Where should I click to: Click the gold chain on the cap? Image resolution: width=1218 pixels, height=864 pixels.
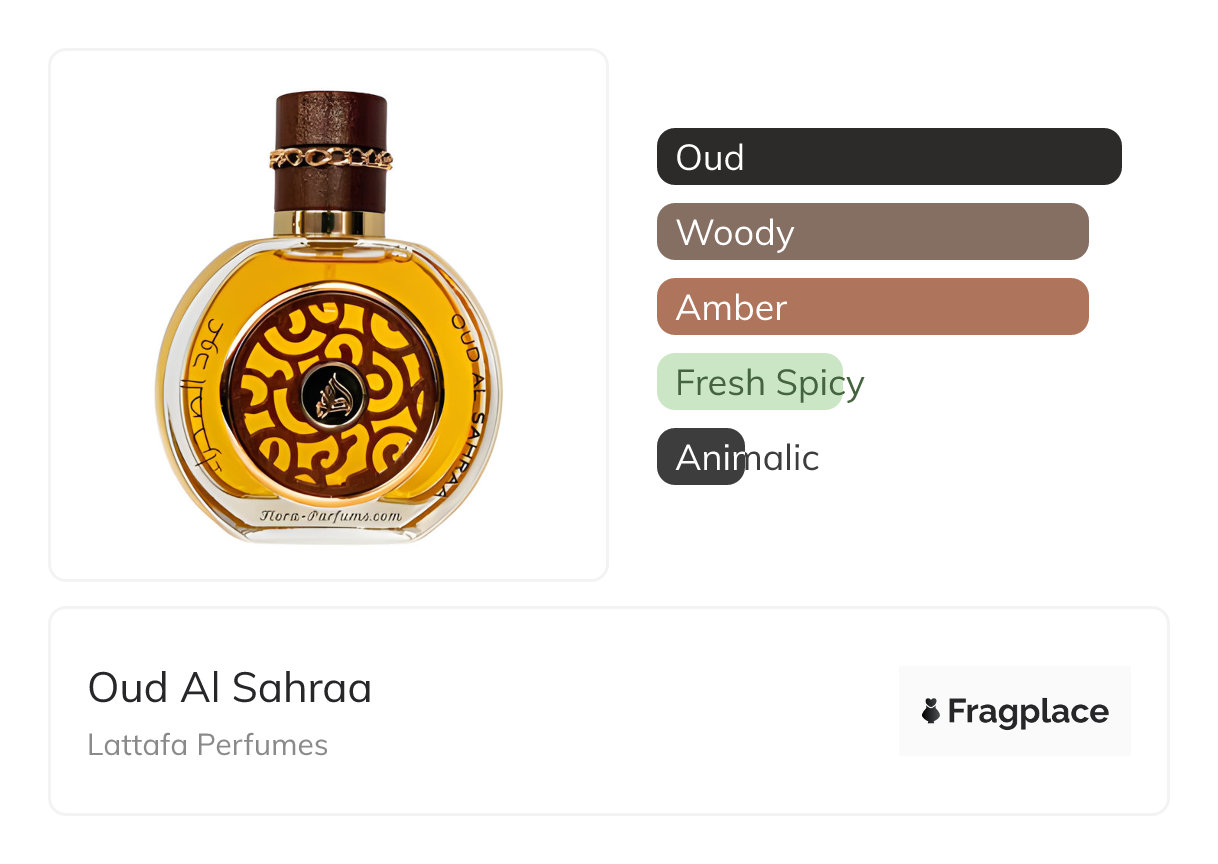point(330,158)
